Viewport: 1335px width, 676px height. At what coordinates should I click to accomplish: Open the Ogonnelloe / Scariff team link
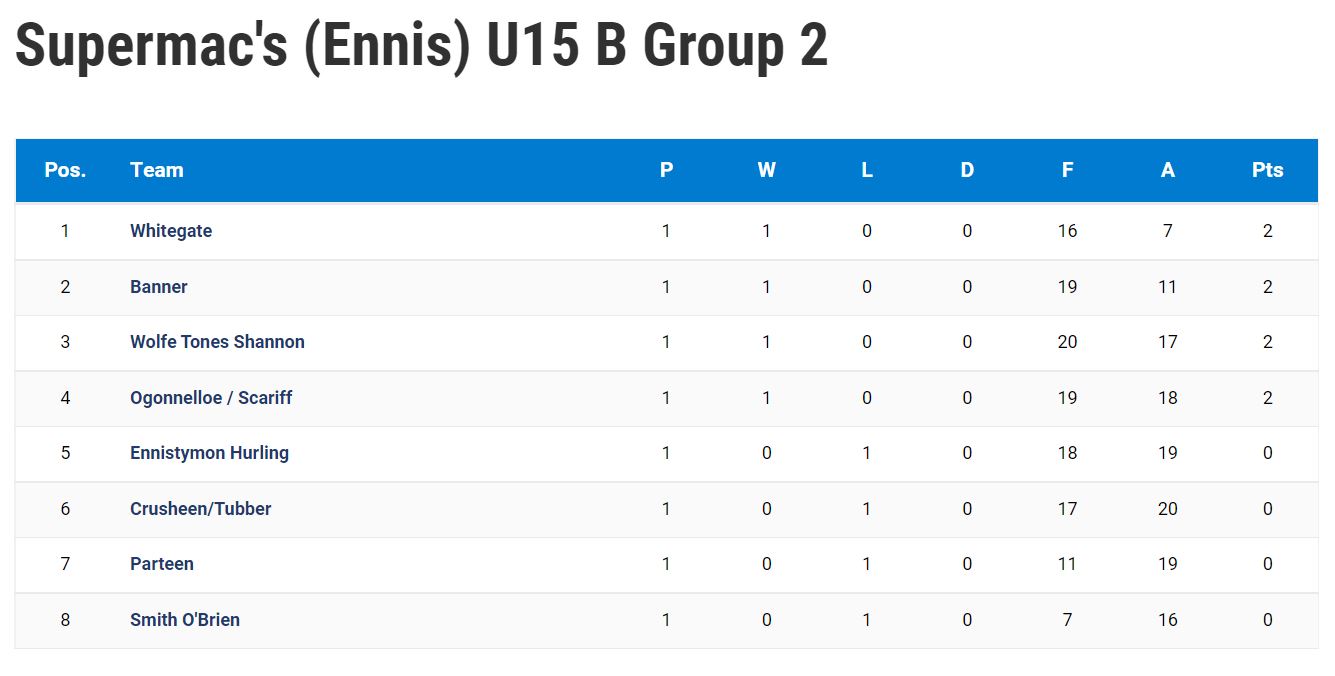pos(211,398)
